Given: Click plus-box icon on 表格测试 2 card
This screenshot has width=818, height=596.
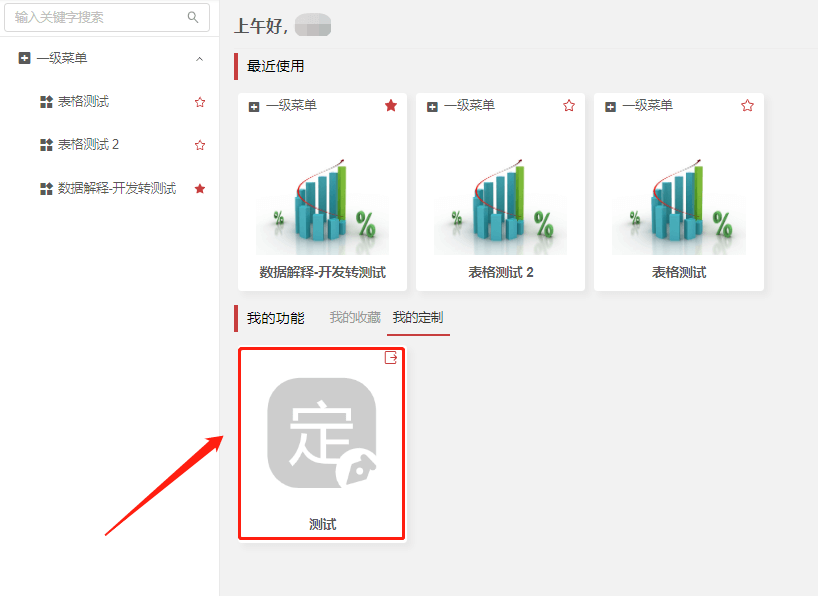Looking at the screenshot, I should (432, 106).
